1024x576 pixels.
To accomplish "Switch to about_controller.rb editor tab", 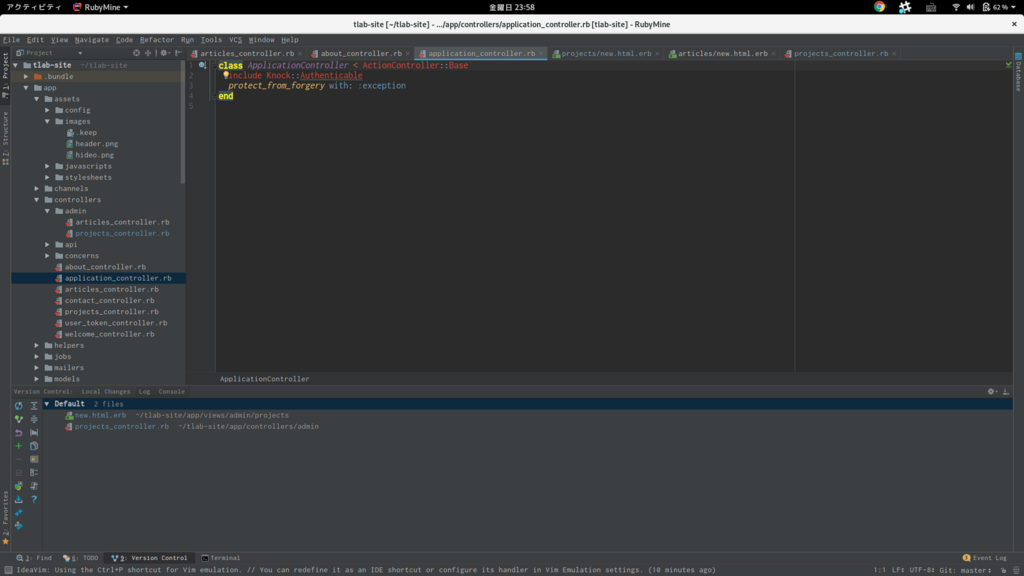I will 360,54.
